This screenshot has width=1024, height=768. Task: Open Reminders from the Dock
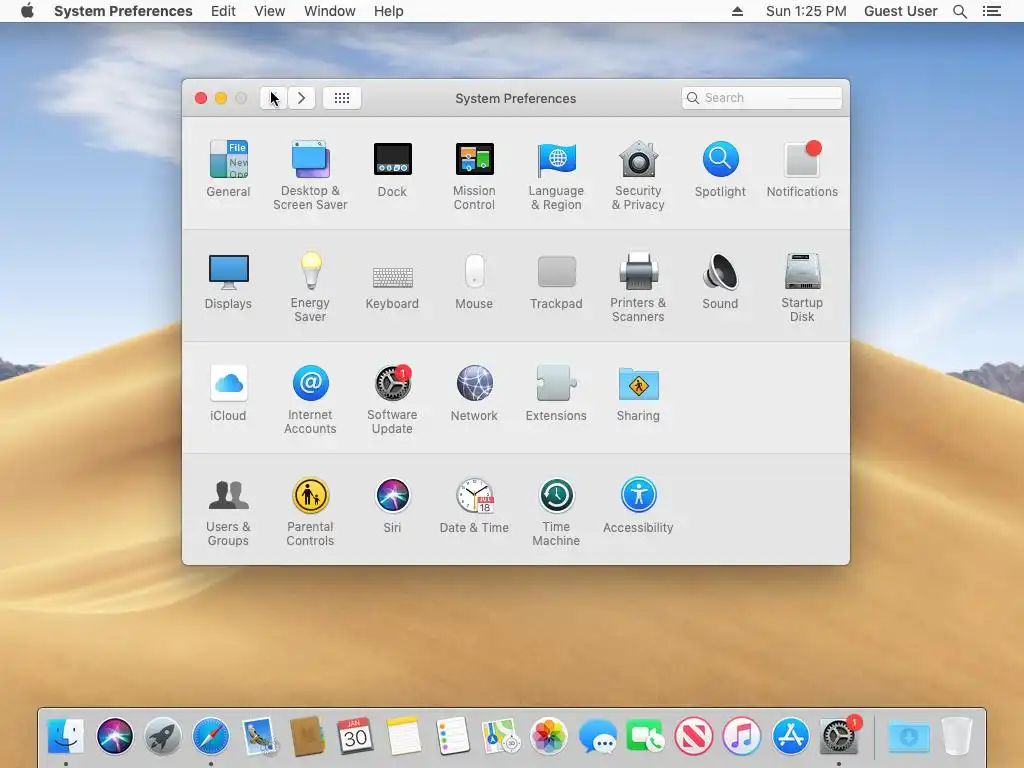pos(452,735)
